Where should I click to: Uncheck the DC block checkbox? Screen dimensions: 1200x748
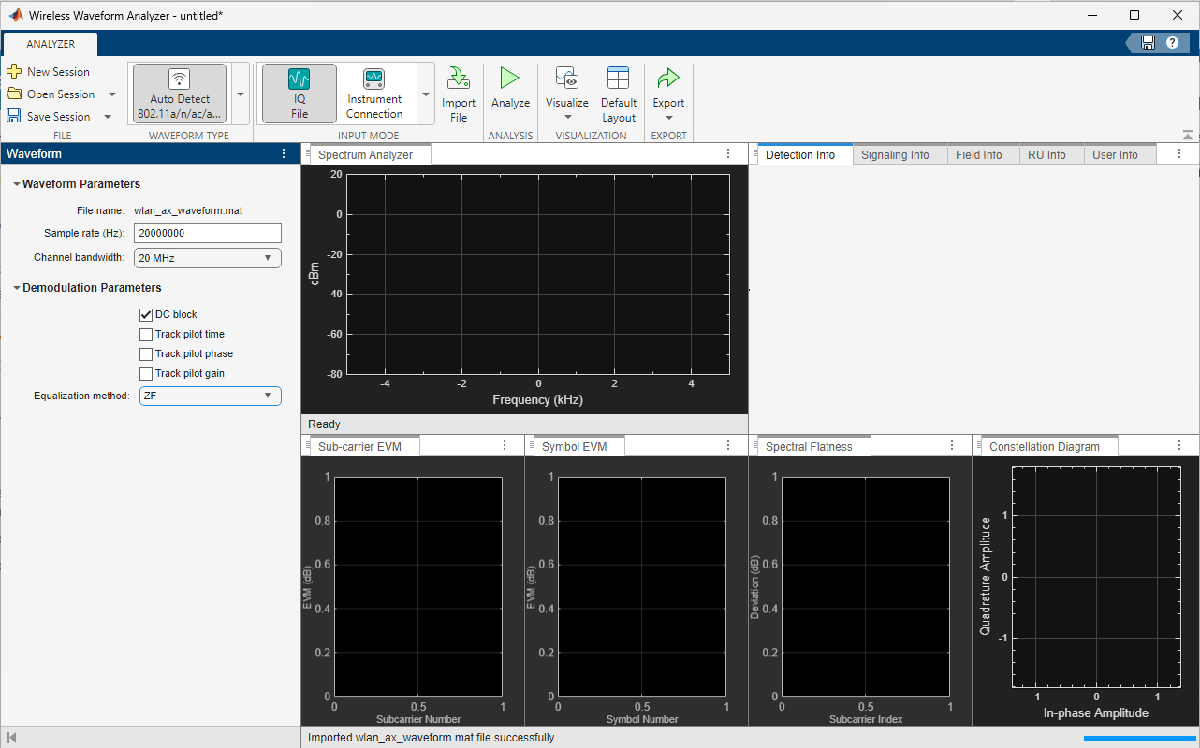pos(146,314)
